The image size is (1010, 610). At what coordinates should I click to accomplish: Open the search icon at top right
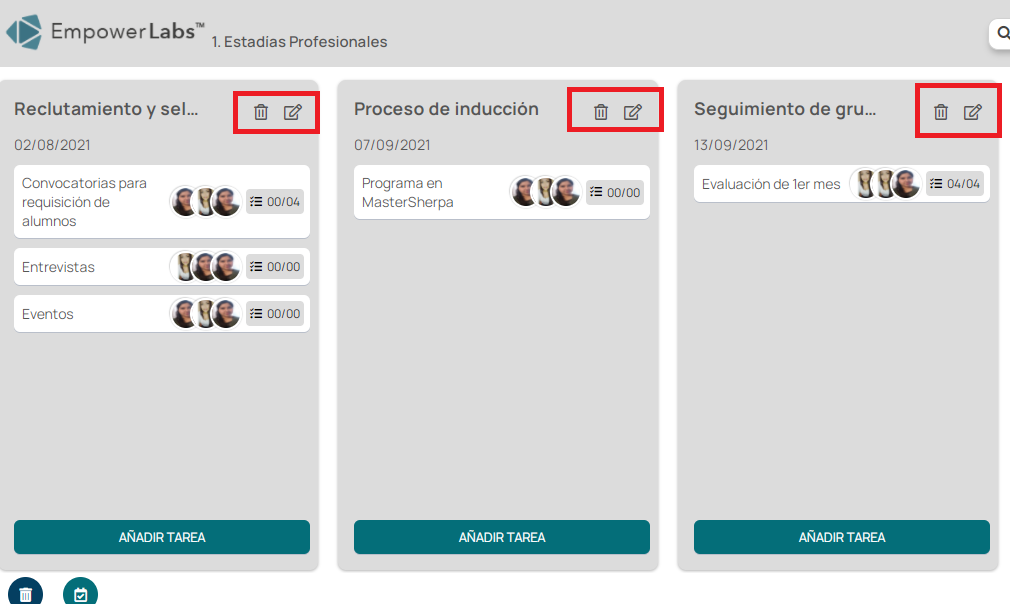pos(1002,33)
